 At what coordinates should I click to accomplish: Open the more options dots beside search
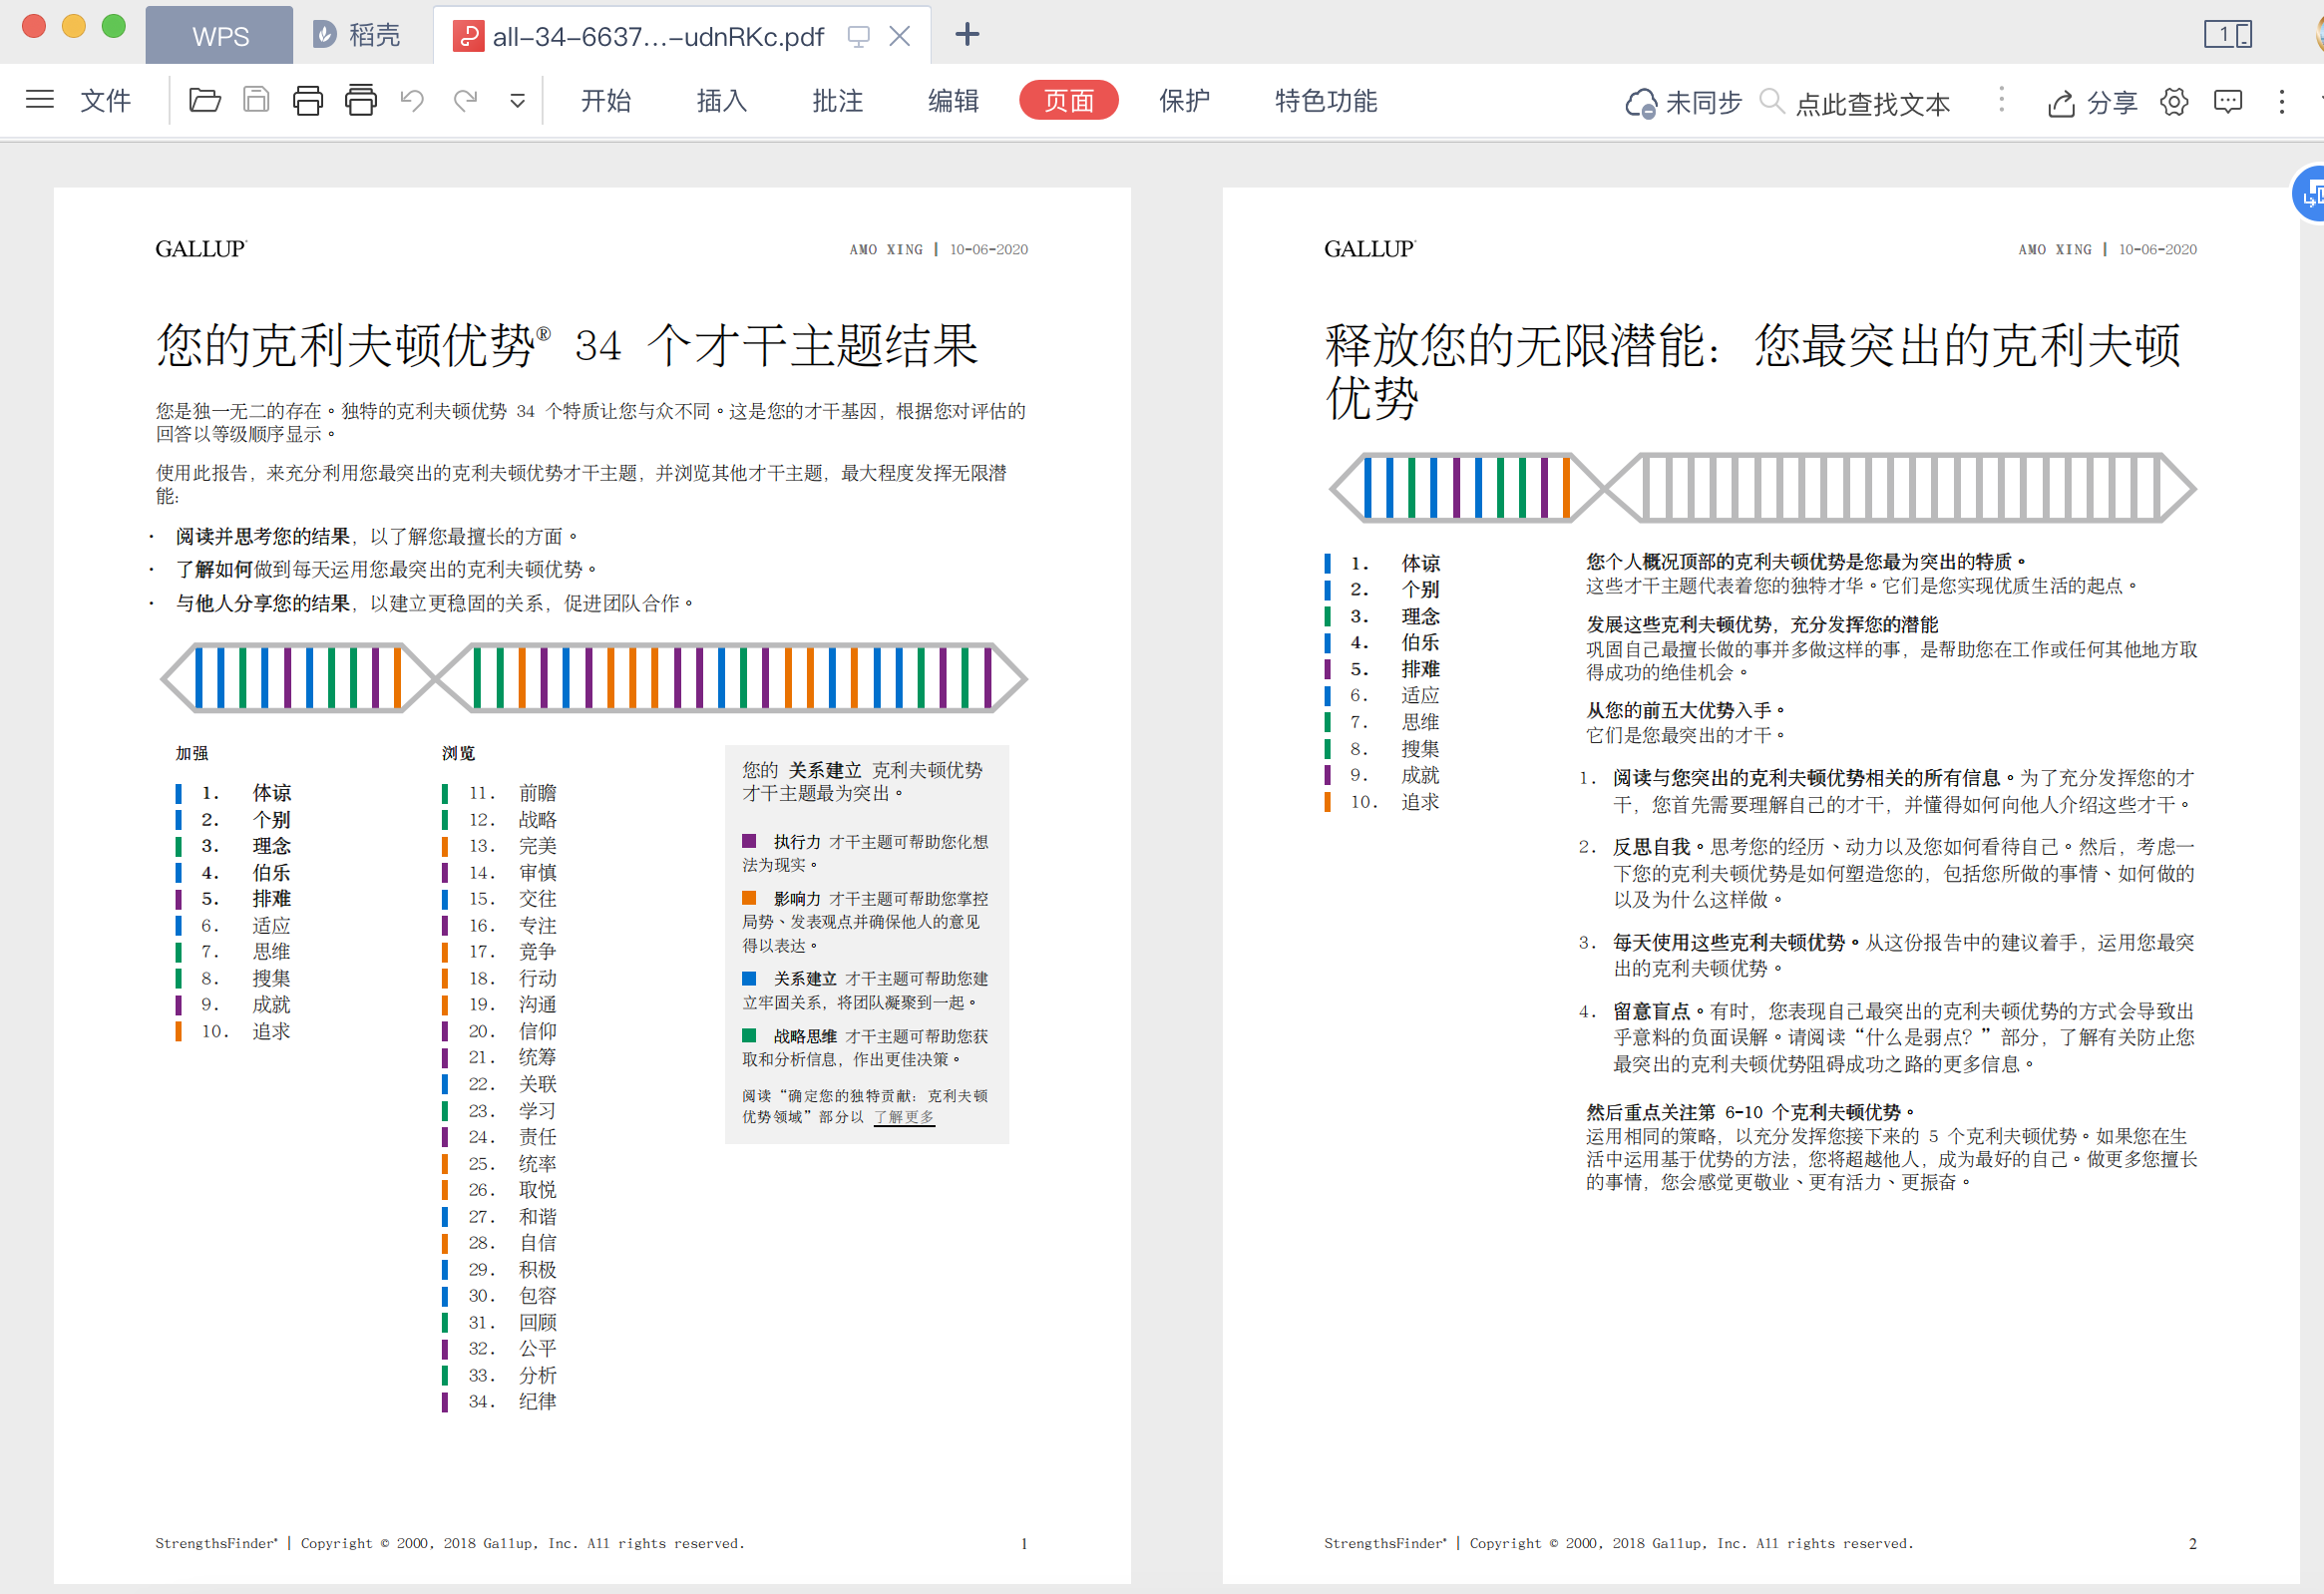[2001, 99]
